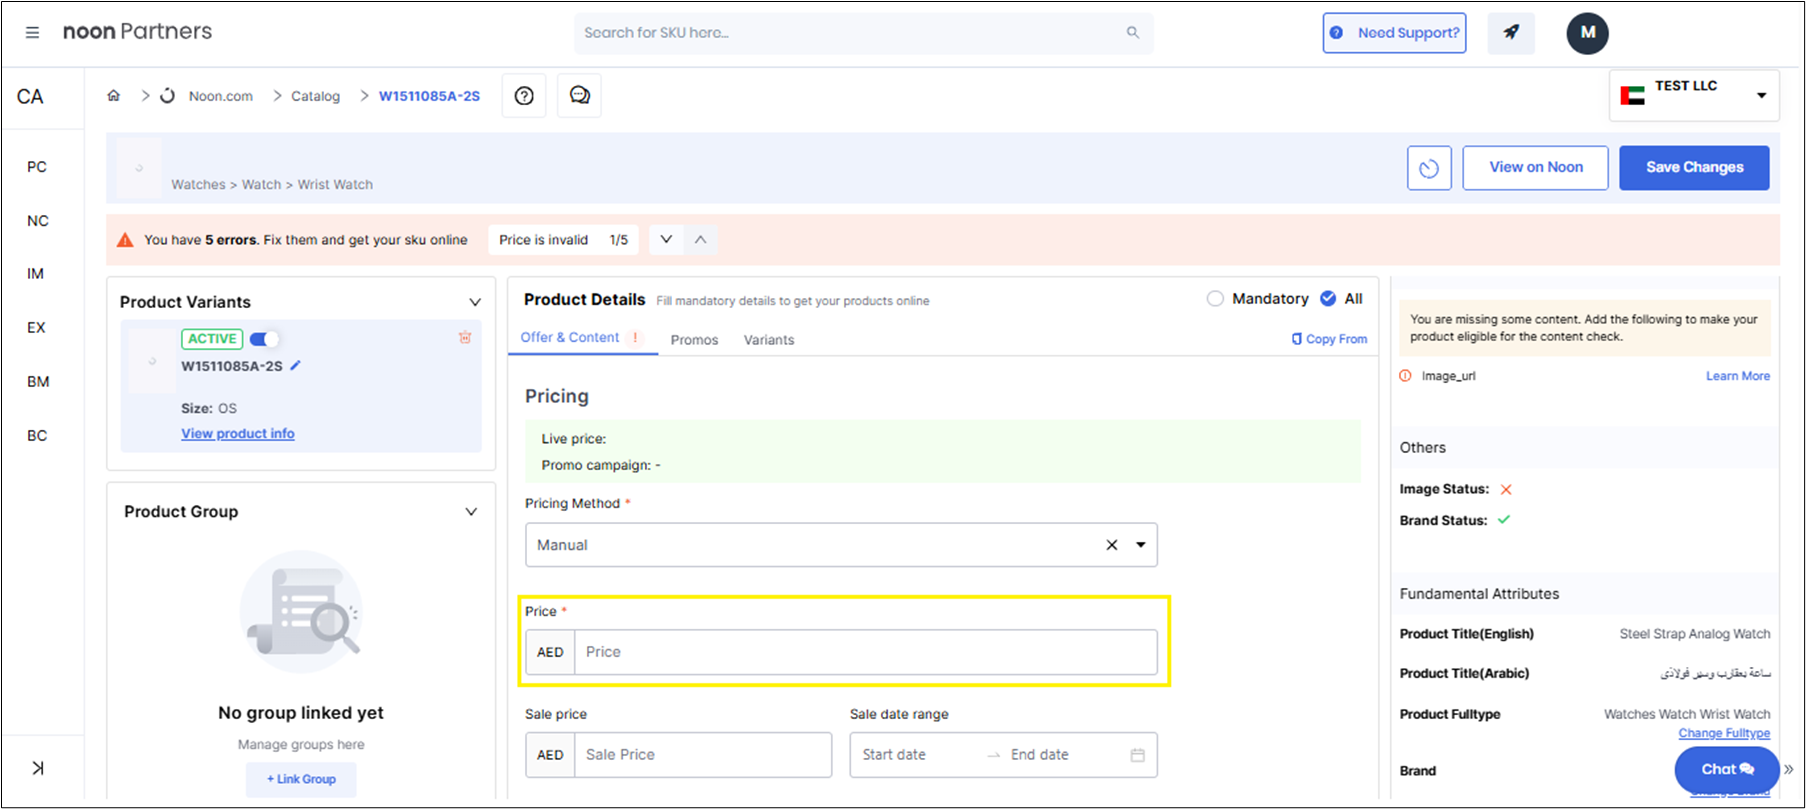The height and width of the screenshot is (809, 1806).
Task: Click View on Noon button
Action: tap(1536, 168)
